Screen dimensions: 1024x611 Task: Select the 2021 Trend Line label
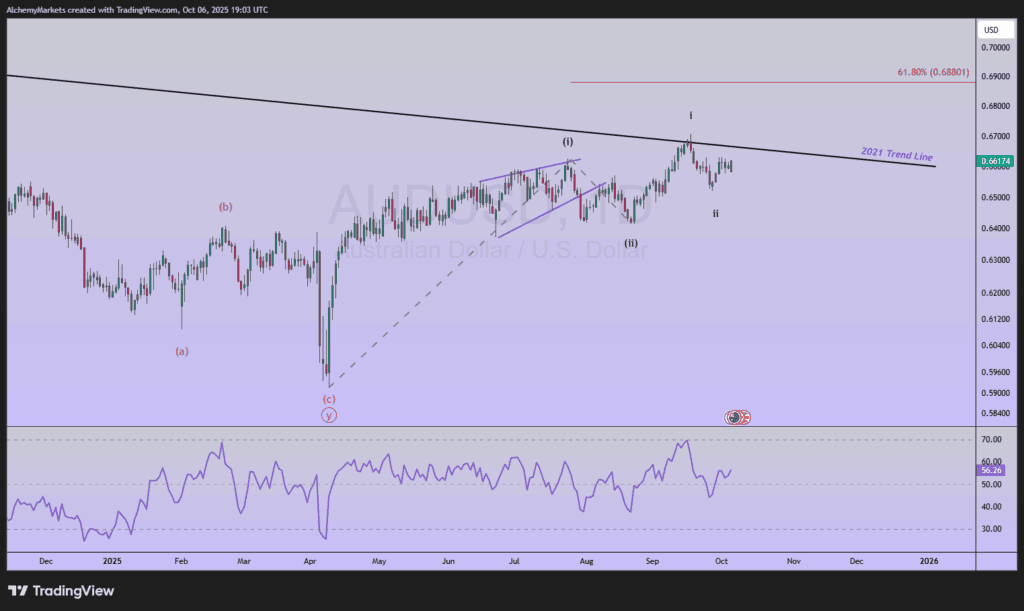pos(897,155)
